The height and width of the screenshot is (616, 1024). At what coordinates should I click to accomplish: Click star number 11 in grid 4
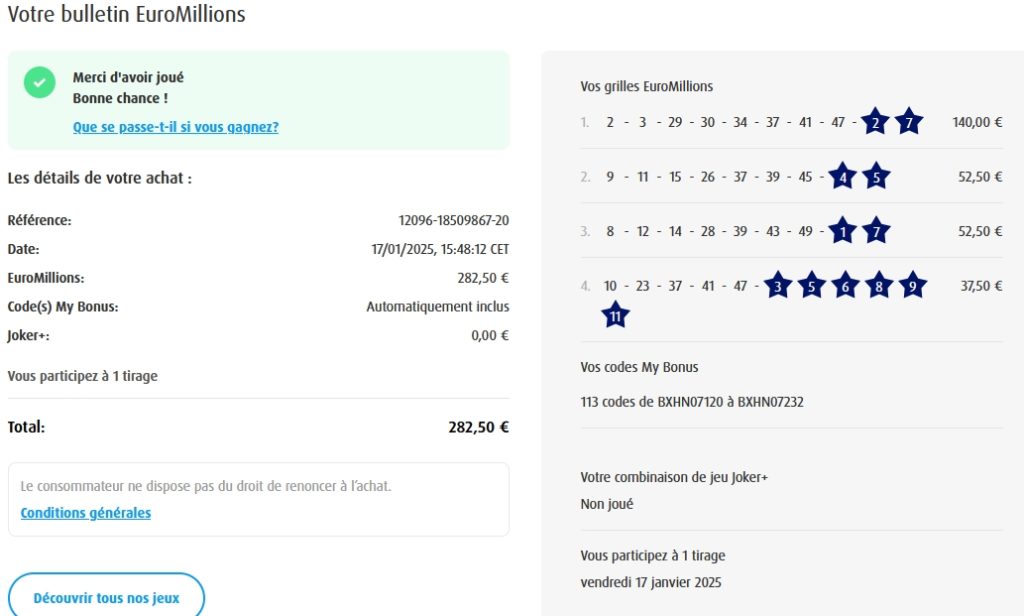tap(616, 317)
